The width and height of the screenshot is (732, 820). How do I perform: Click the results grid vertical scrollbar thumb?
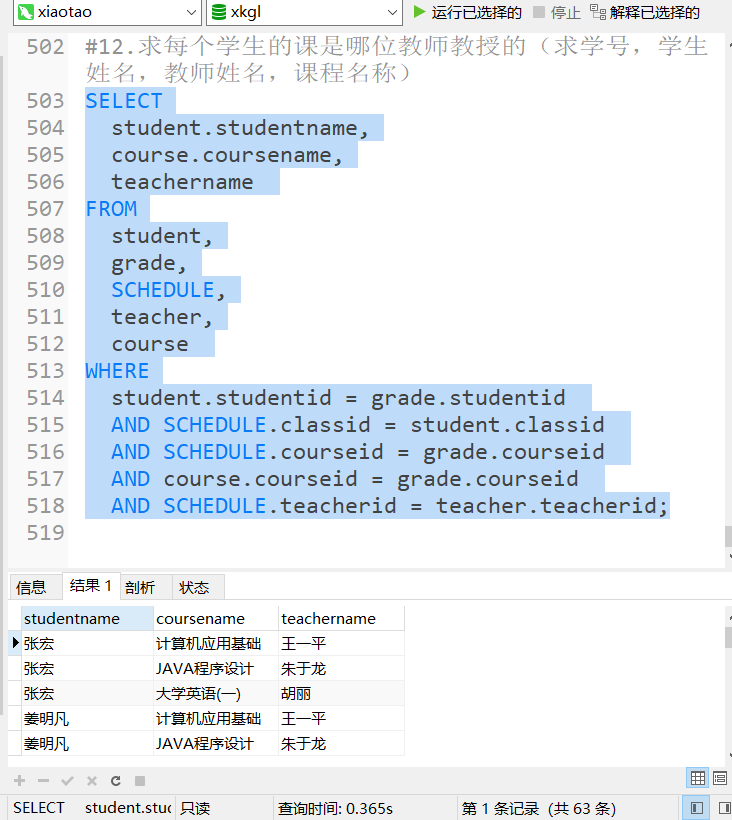pyautogui.click(x=728, y=637)
